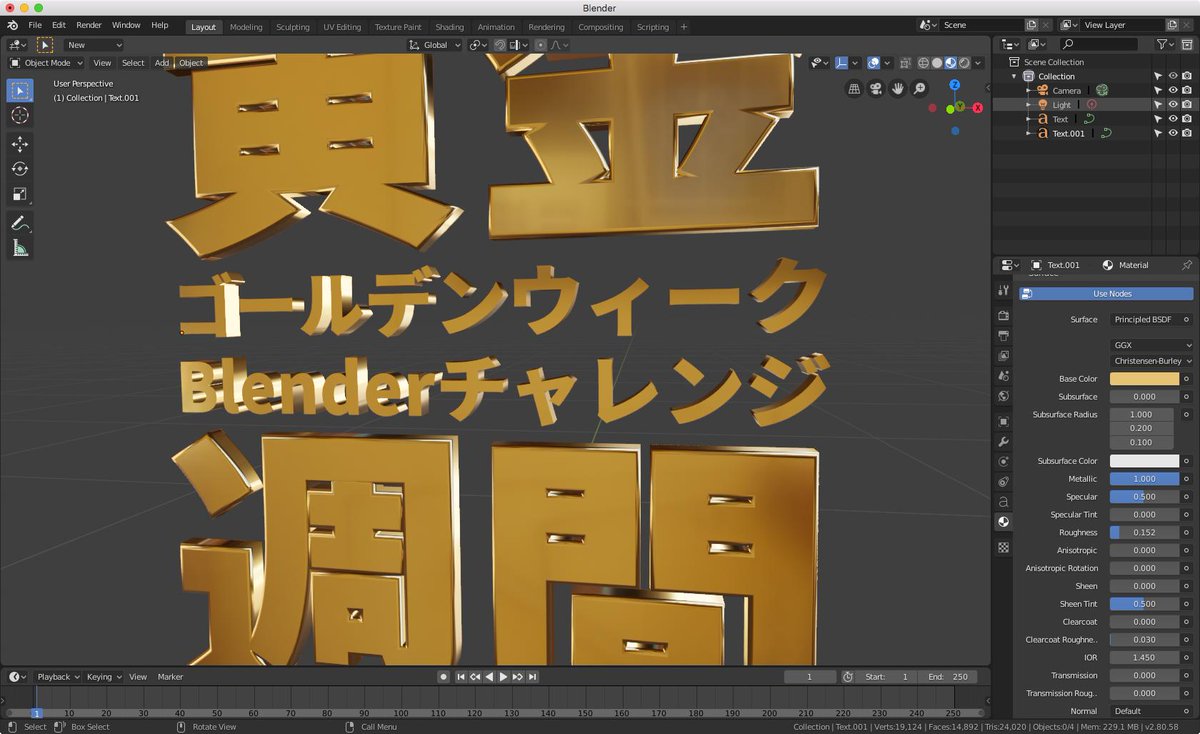Click the record auto-keying button

point(444,677)
